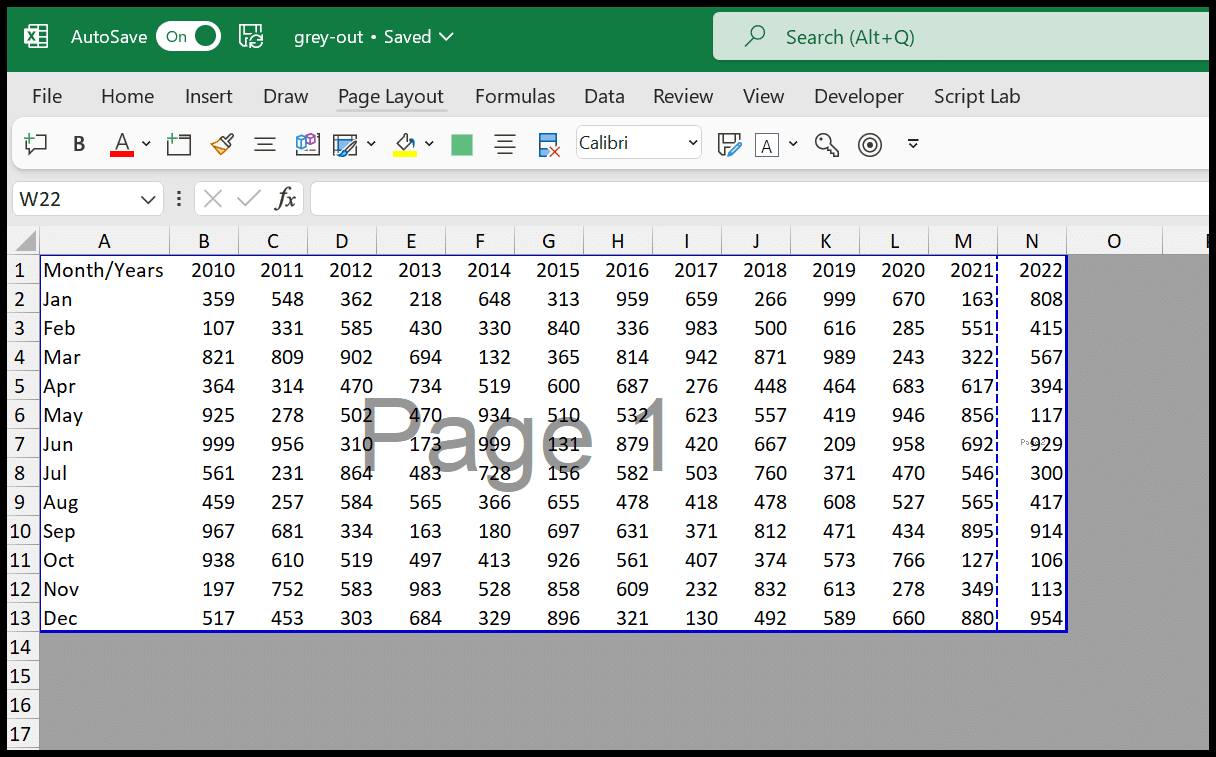Click the Jan row label cell
This screenshot has width=1216, height=757.
[104, 299]
